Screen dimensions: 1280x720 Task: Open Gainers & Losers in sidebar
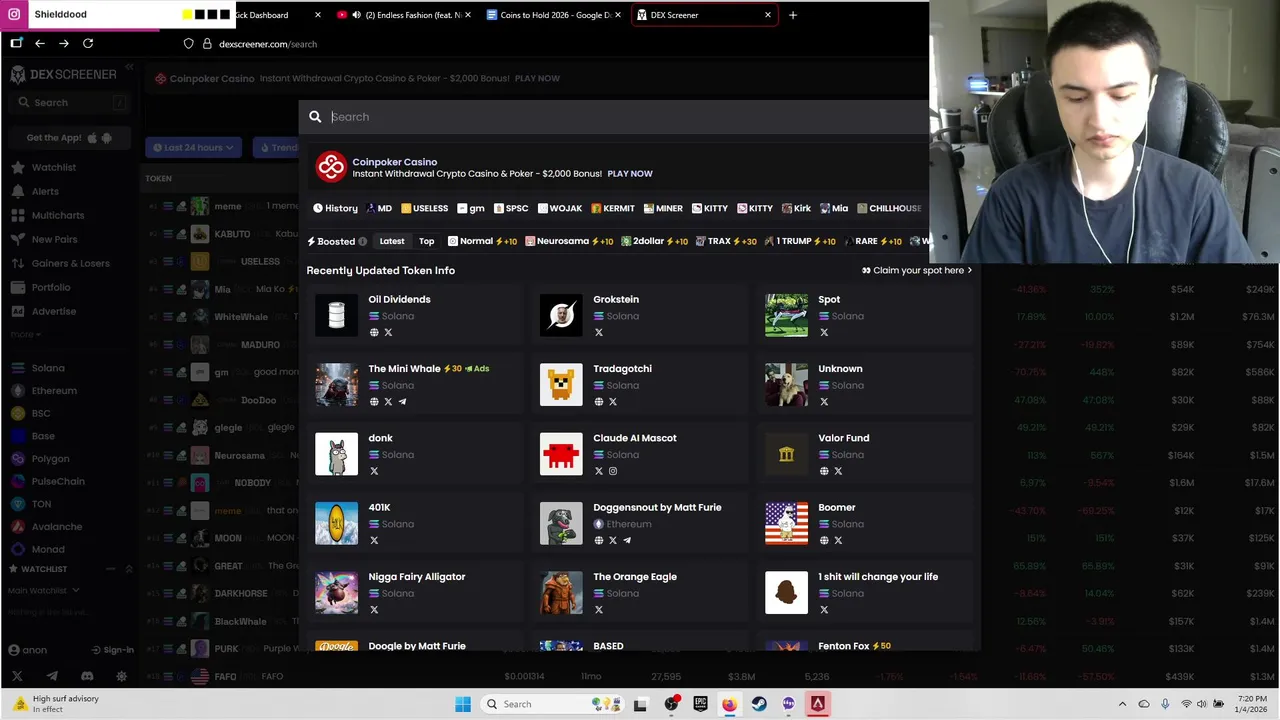pyautogui.click(x=70, y=263)
